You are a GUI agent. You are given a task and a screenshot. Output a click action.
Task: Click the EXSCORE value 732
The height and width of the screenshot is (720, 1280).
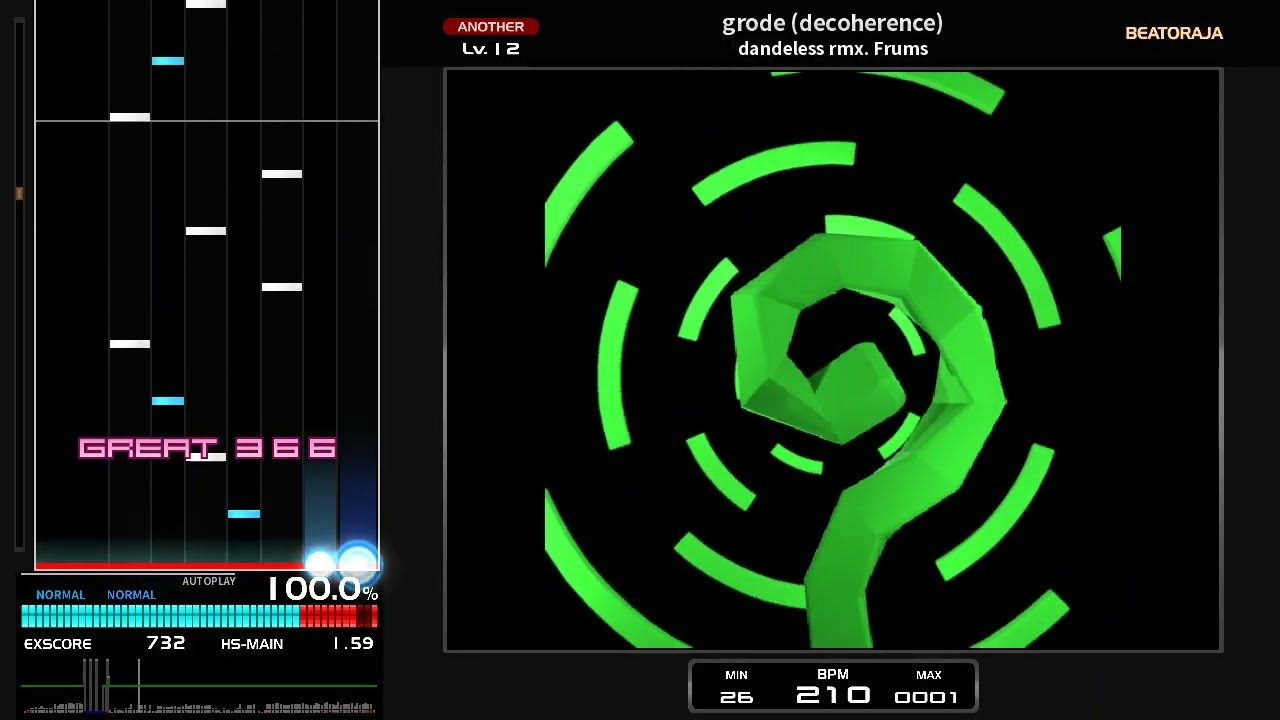(166, 643)
